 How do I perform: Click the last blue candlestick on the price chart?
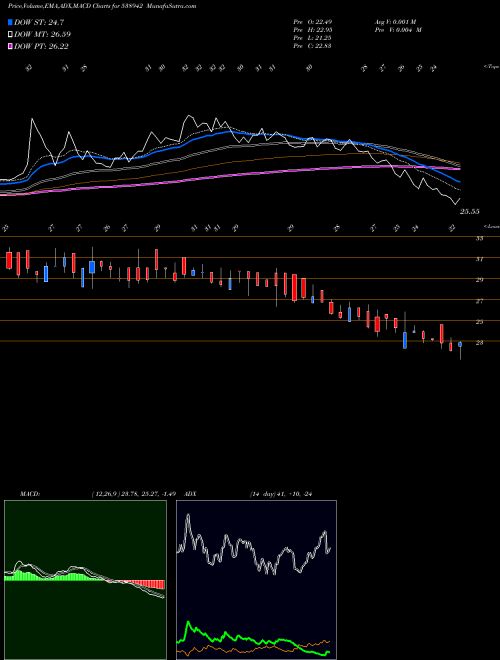(x=460, y=344)
